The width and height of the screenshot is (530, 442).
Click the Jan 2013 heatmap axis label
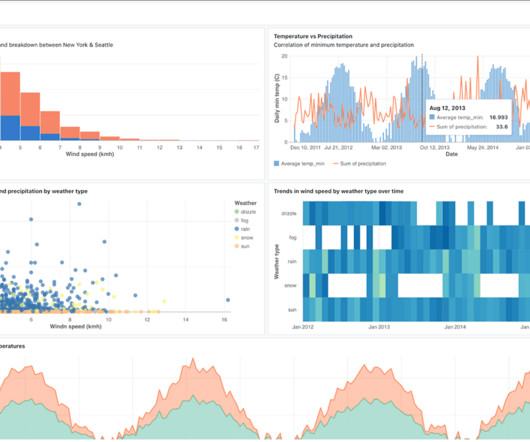379,327
